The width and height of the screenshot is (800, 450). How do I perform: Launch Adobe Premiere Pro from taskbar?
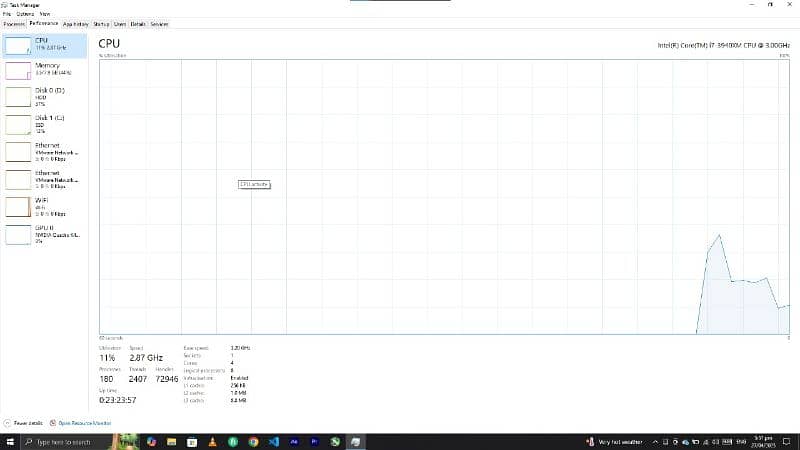[x=314, y=442]
